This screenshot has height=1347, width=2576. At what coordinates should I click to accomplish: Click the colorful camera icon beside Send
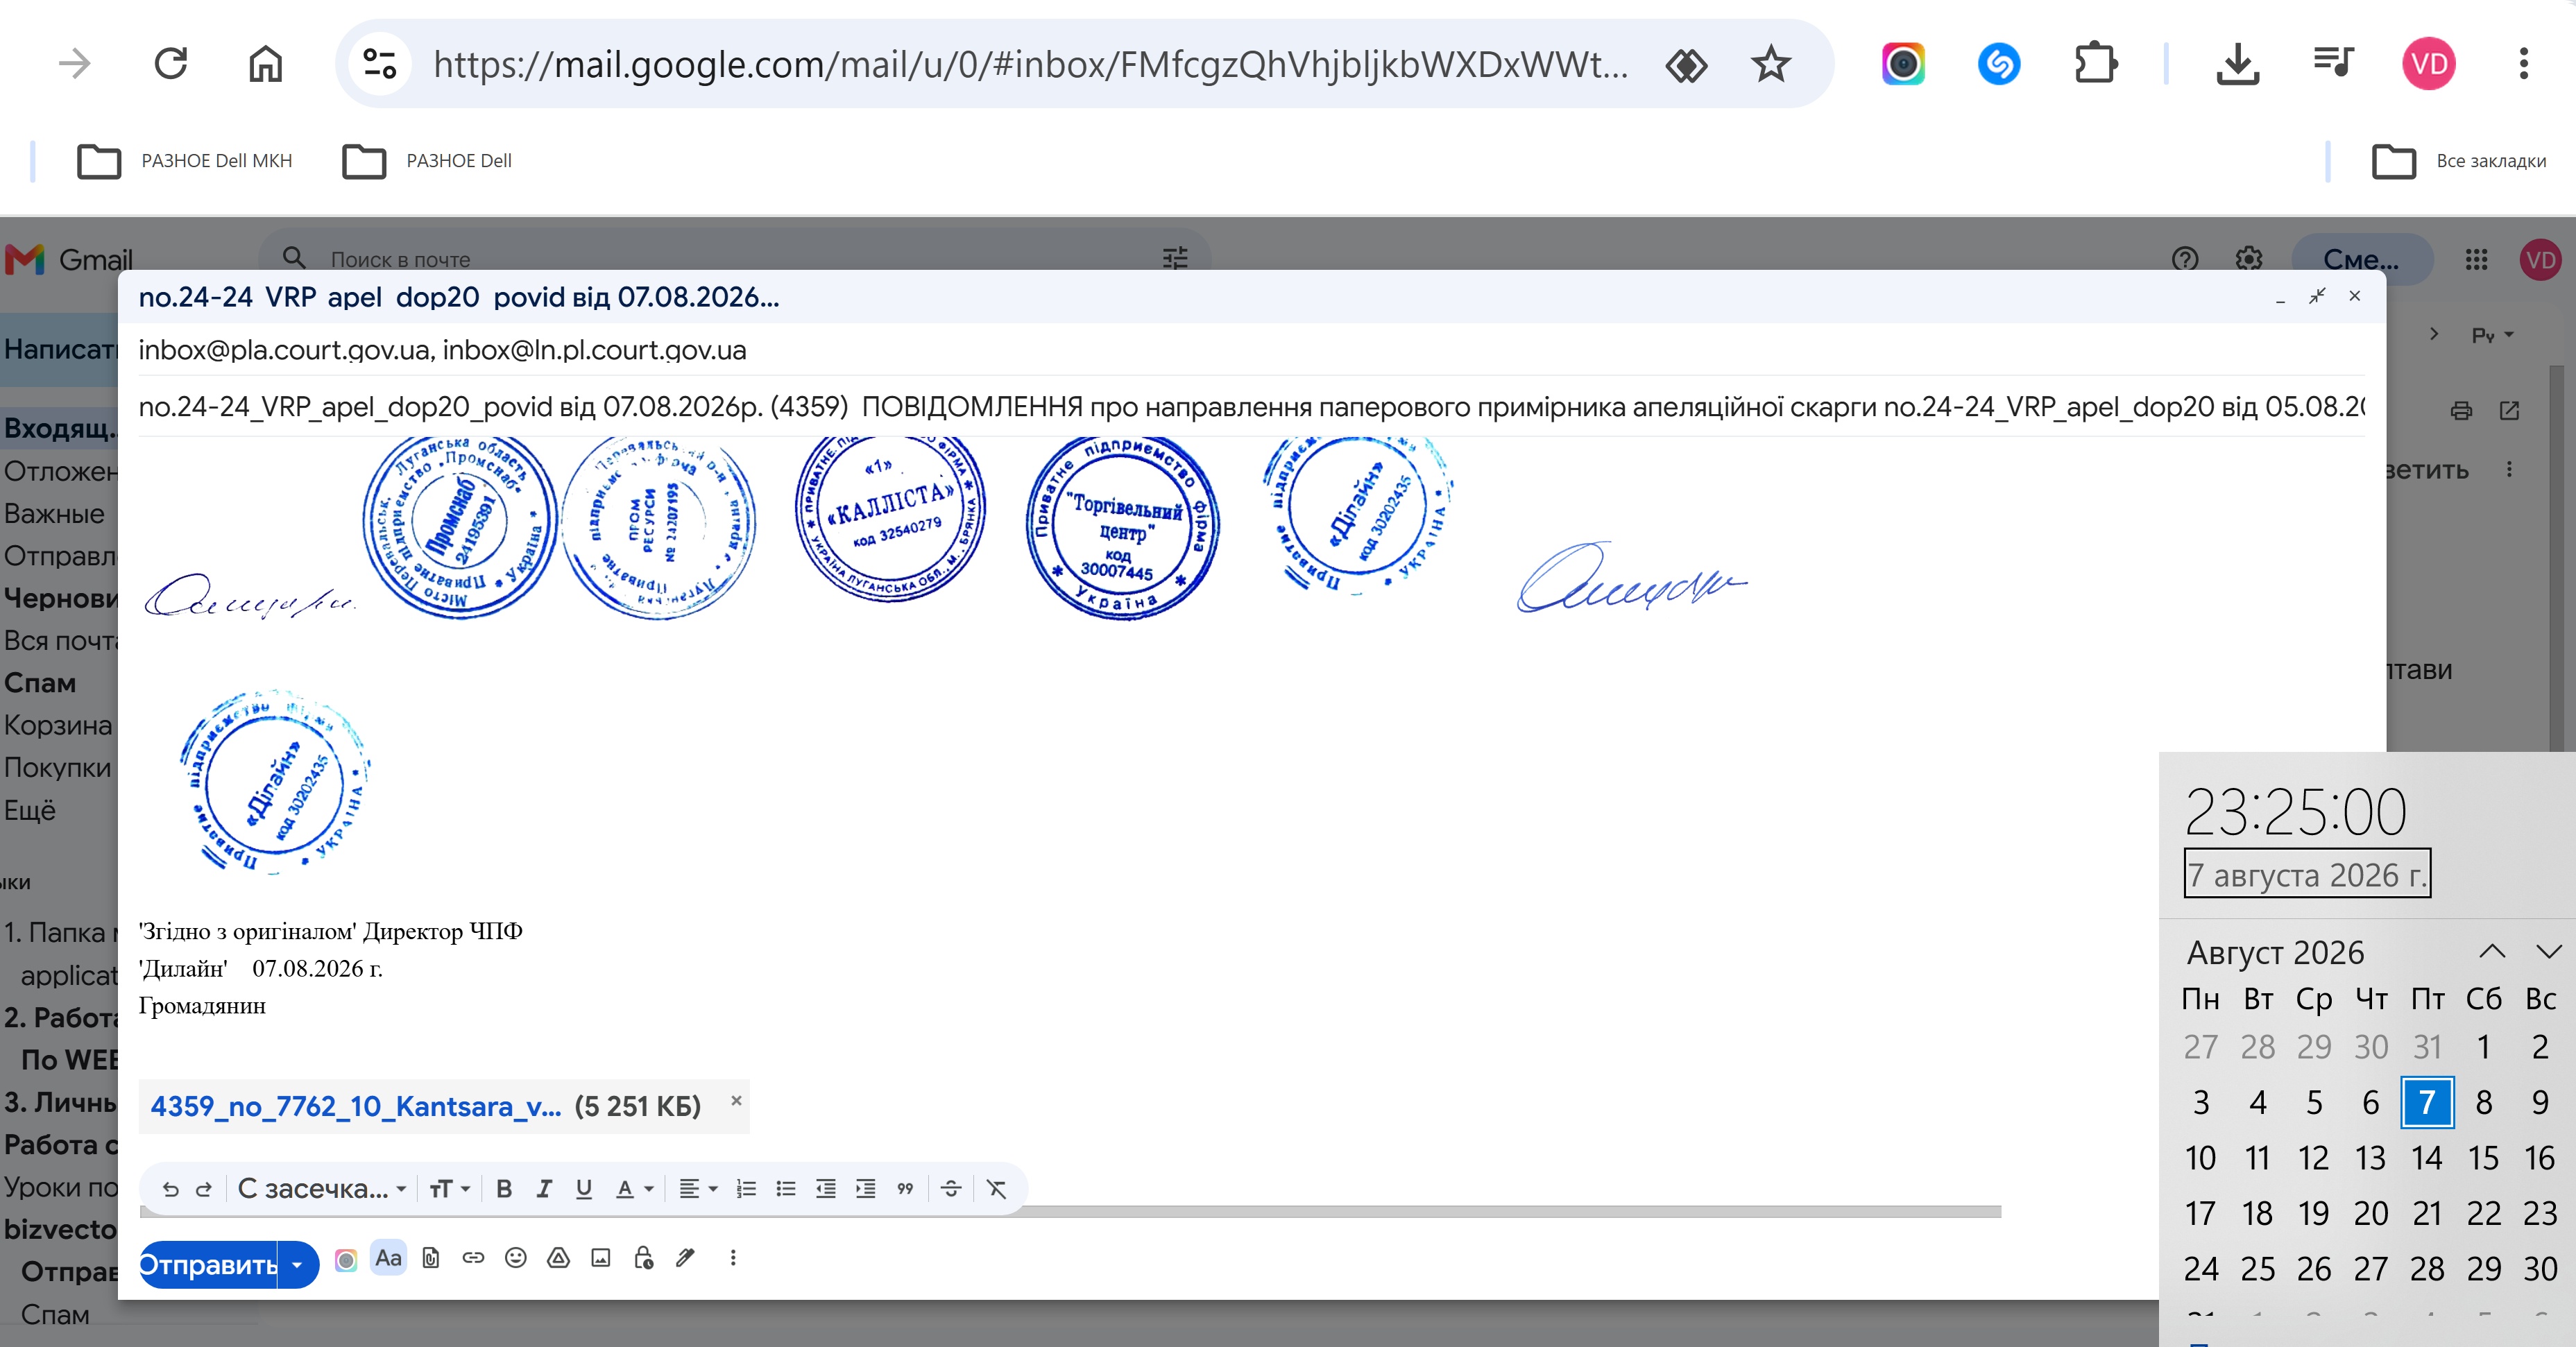coord(346,1260)
